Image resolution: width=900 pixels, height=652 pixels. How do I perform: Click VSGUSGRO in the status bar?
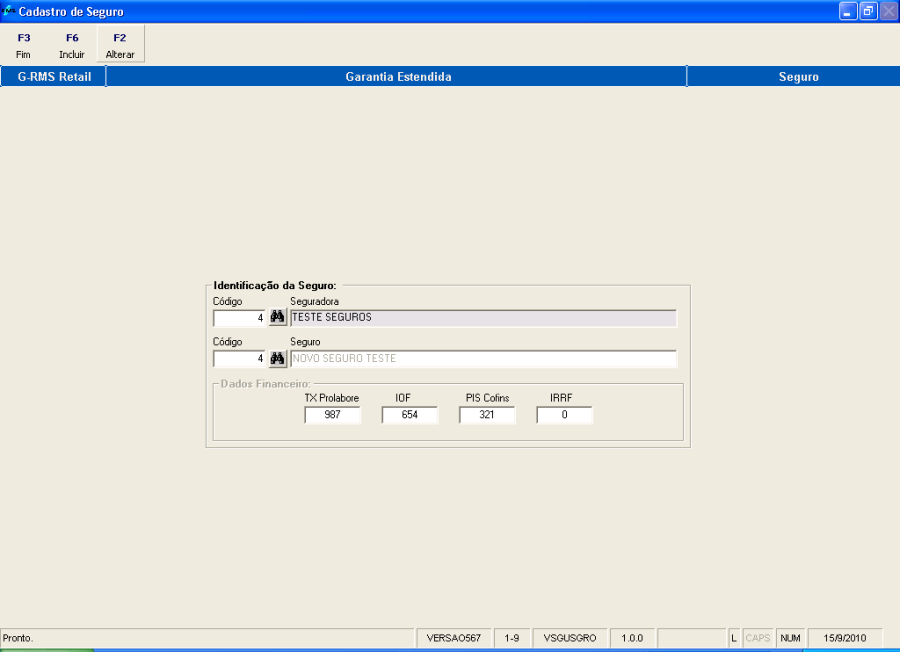570,638
